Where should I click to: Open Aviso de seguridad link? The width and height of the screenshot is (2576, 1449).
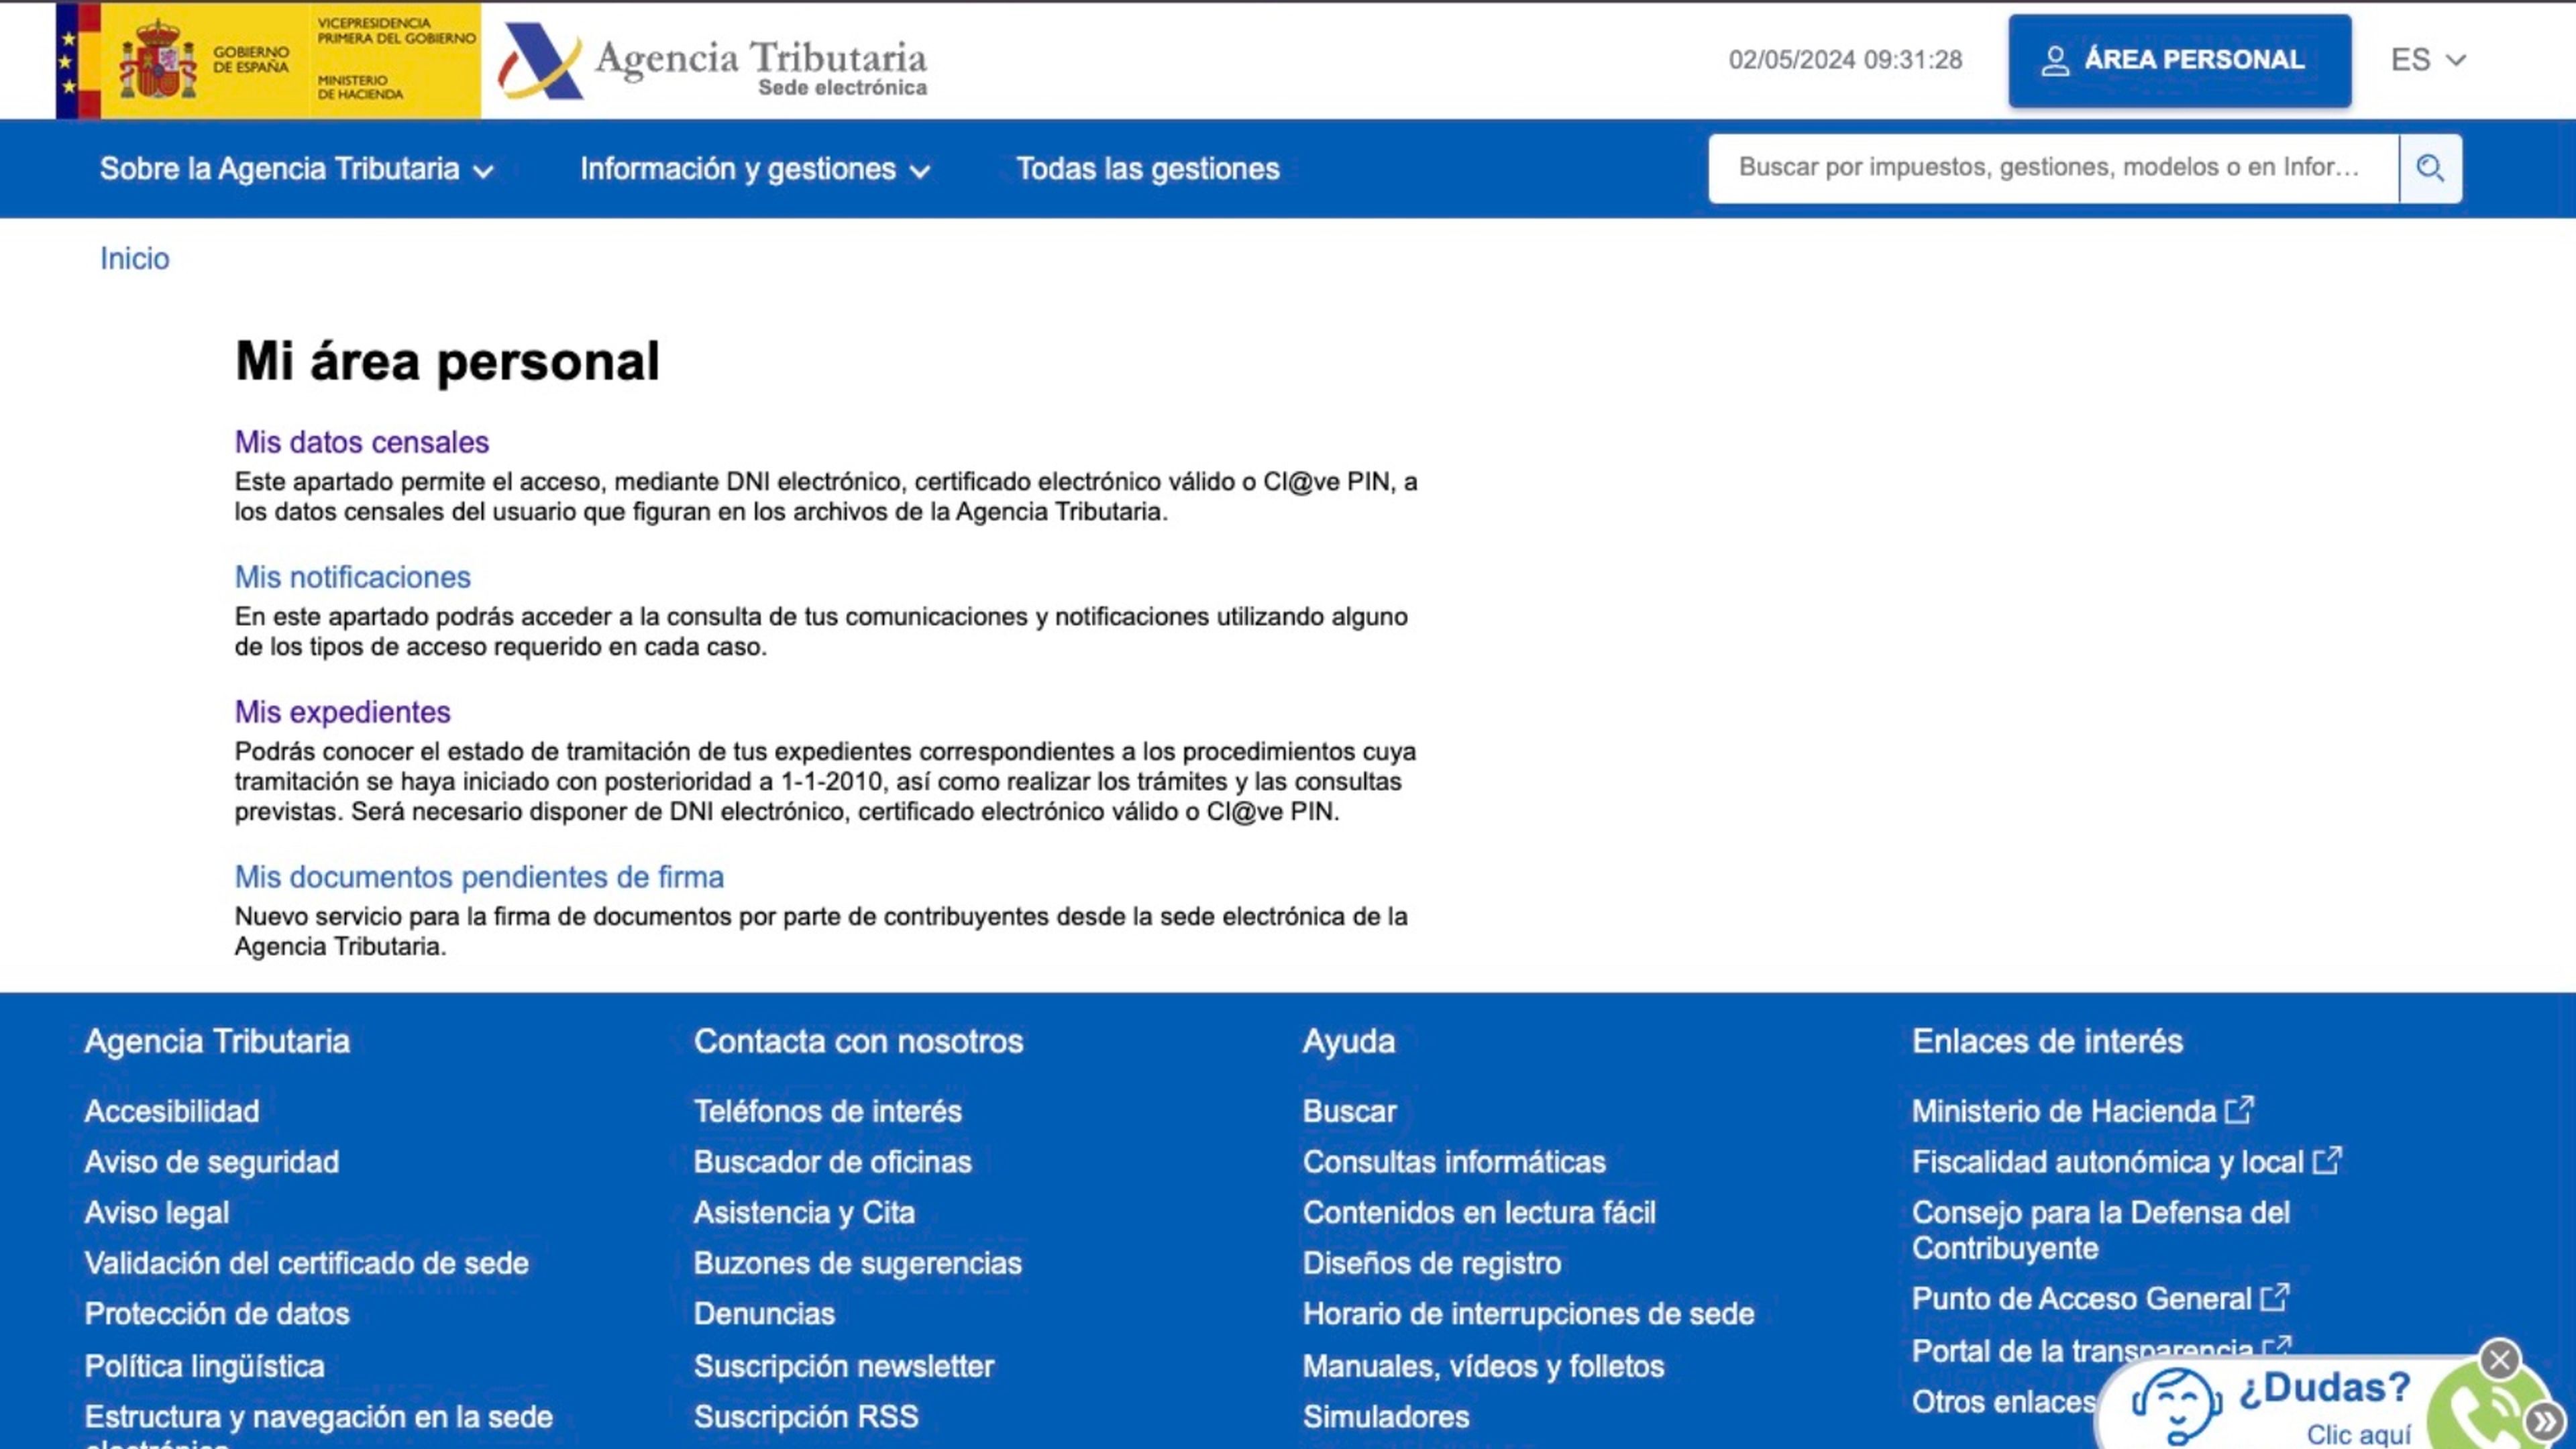pos(212,1162)
